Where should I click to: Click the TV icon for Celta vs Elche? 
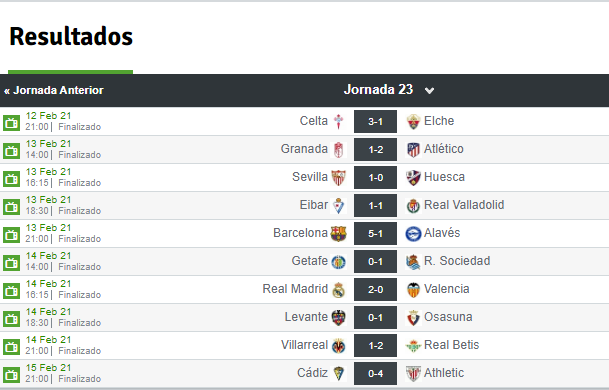click(x=11, y=123)
